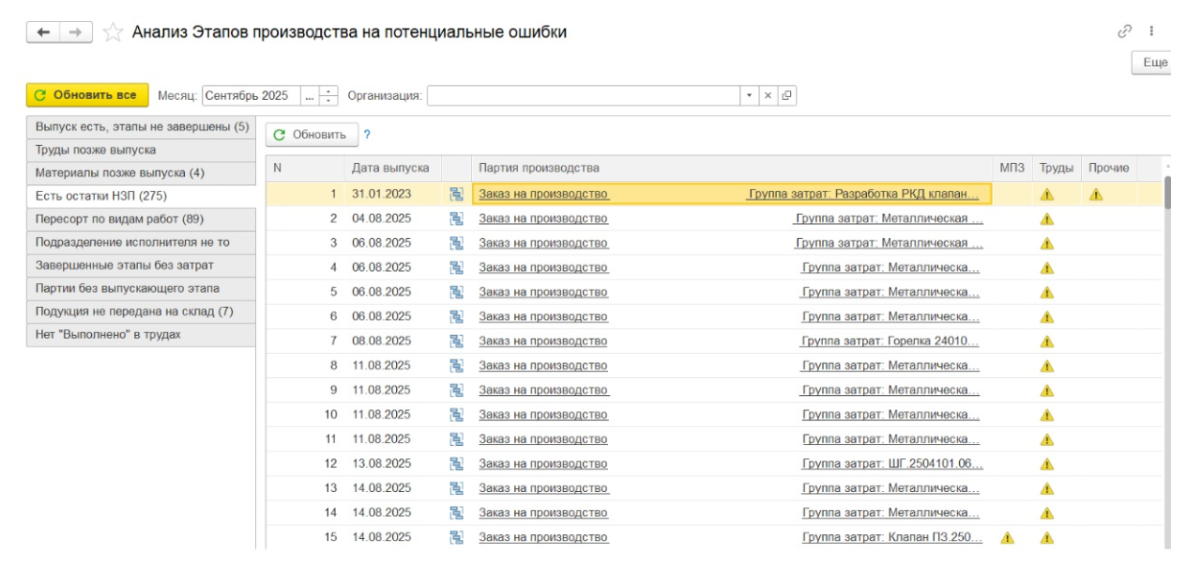The height and width of the screenshot is (578, 1194).
Task: Open 'Группа затрат: Клапан ПЗ.250...' link
Action: (x=892, y=537)
